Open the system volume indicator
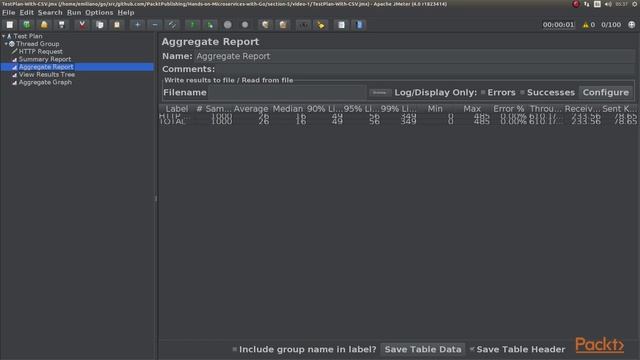 pyautogui.click(x=608, y=4)
